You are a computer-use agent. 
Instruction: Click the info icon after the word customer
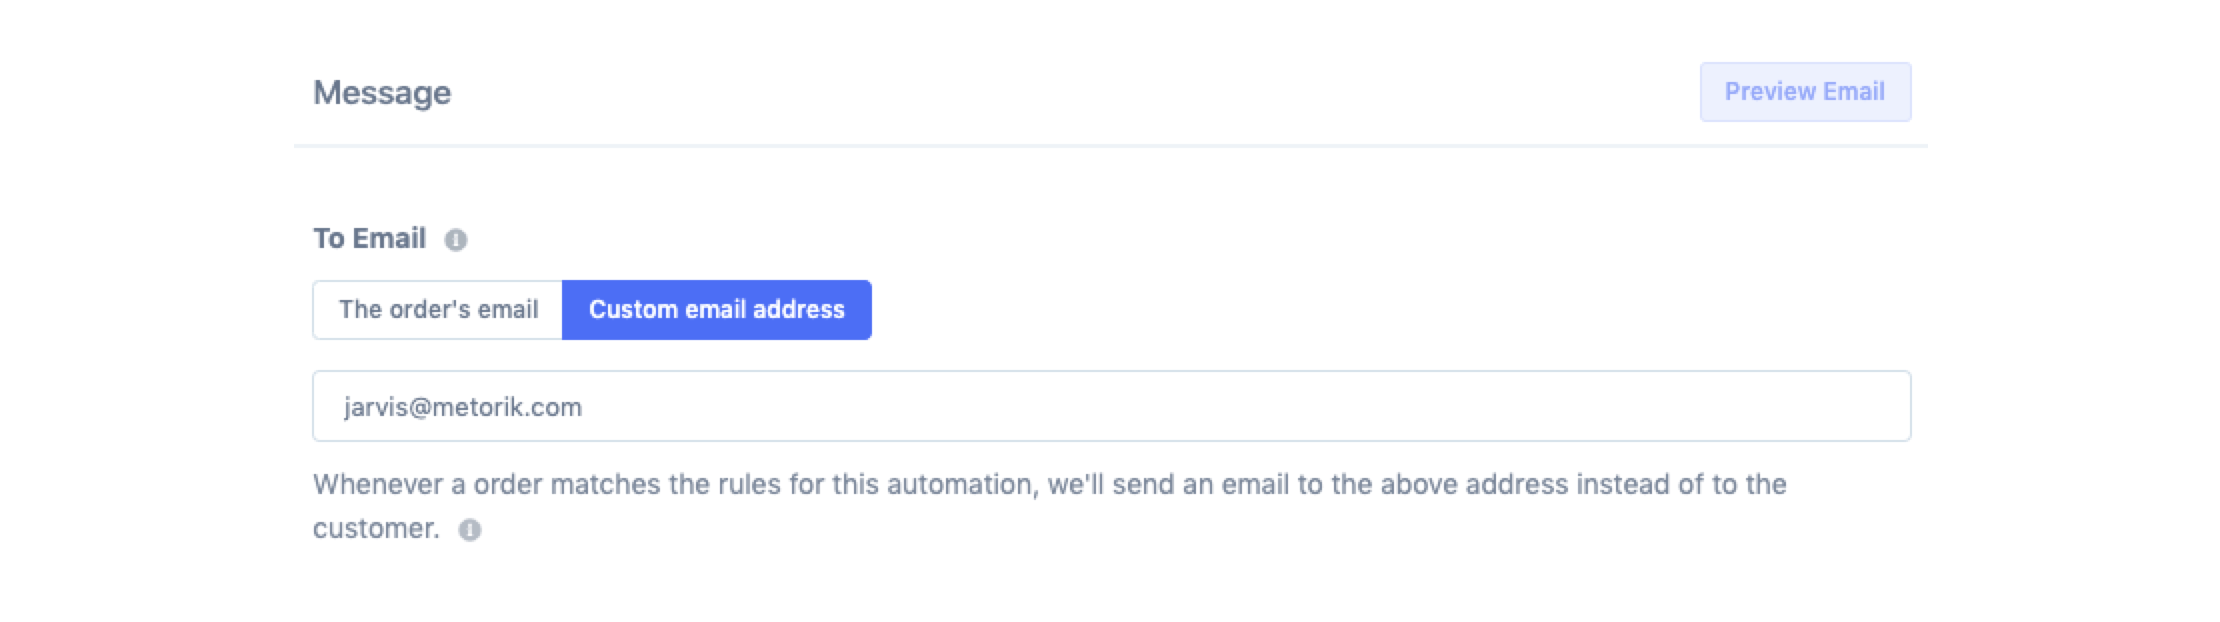pos(469,530)
